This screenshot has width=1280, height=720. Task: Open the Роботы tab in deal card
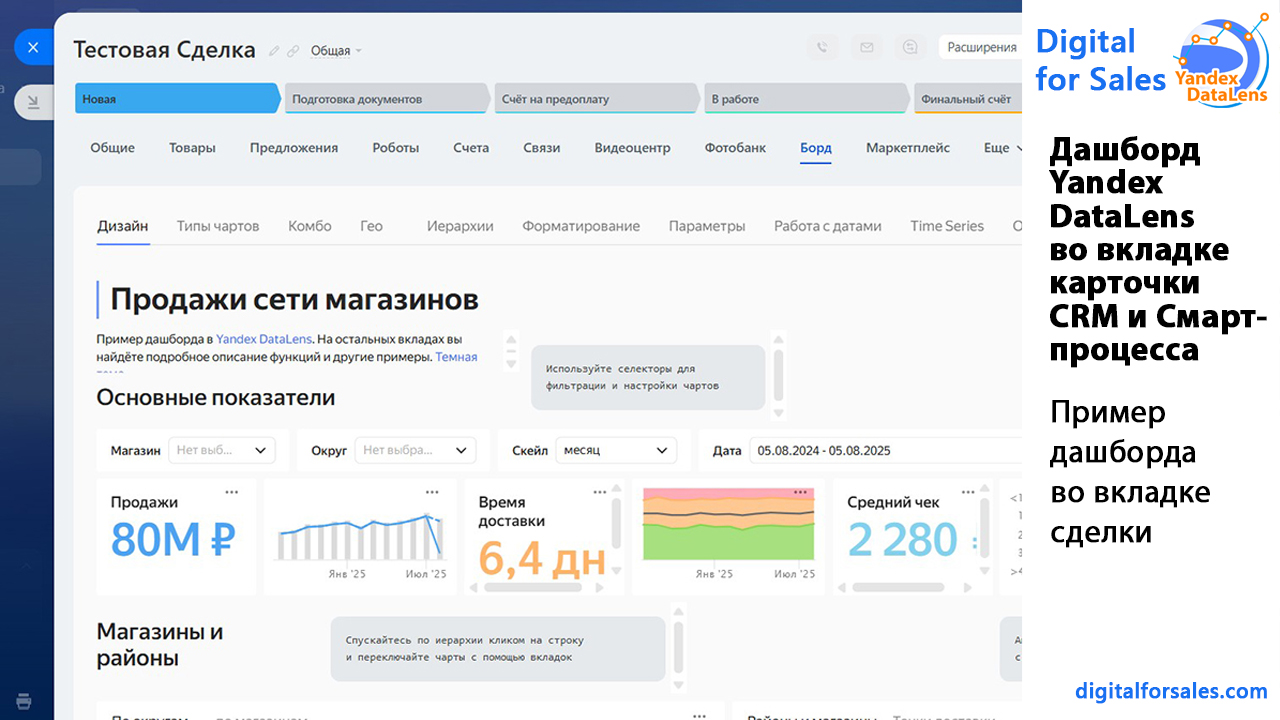pos(395,148)
